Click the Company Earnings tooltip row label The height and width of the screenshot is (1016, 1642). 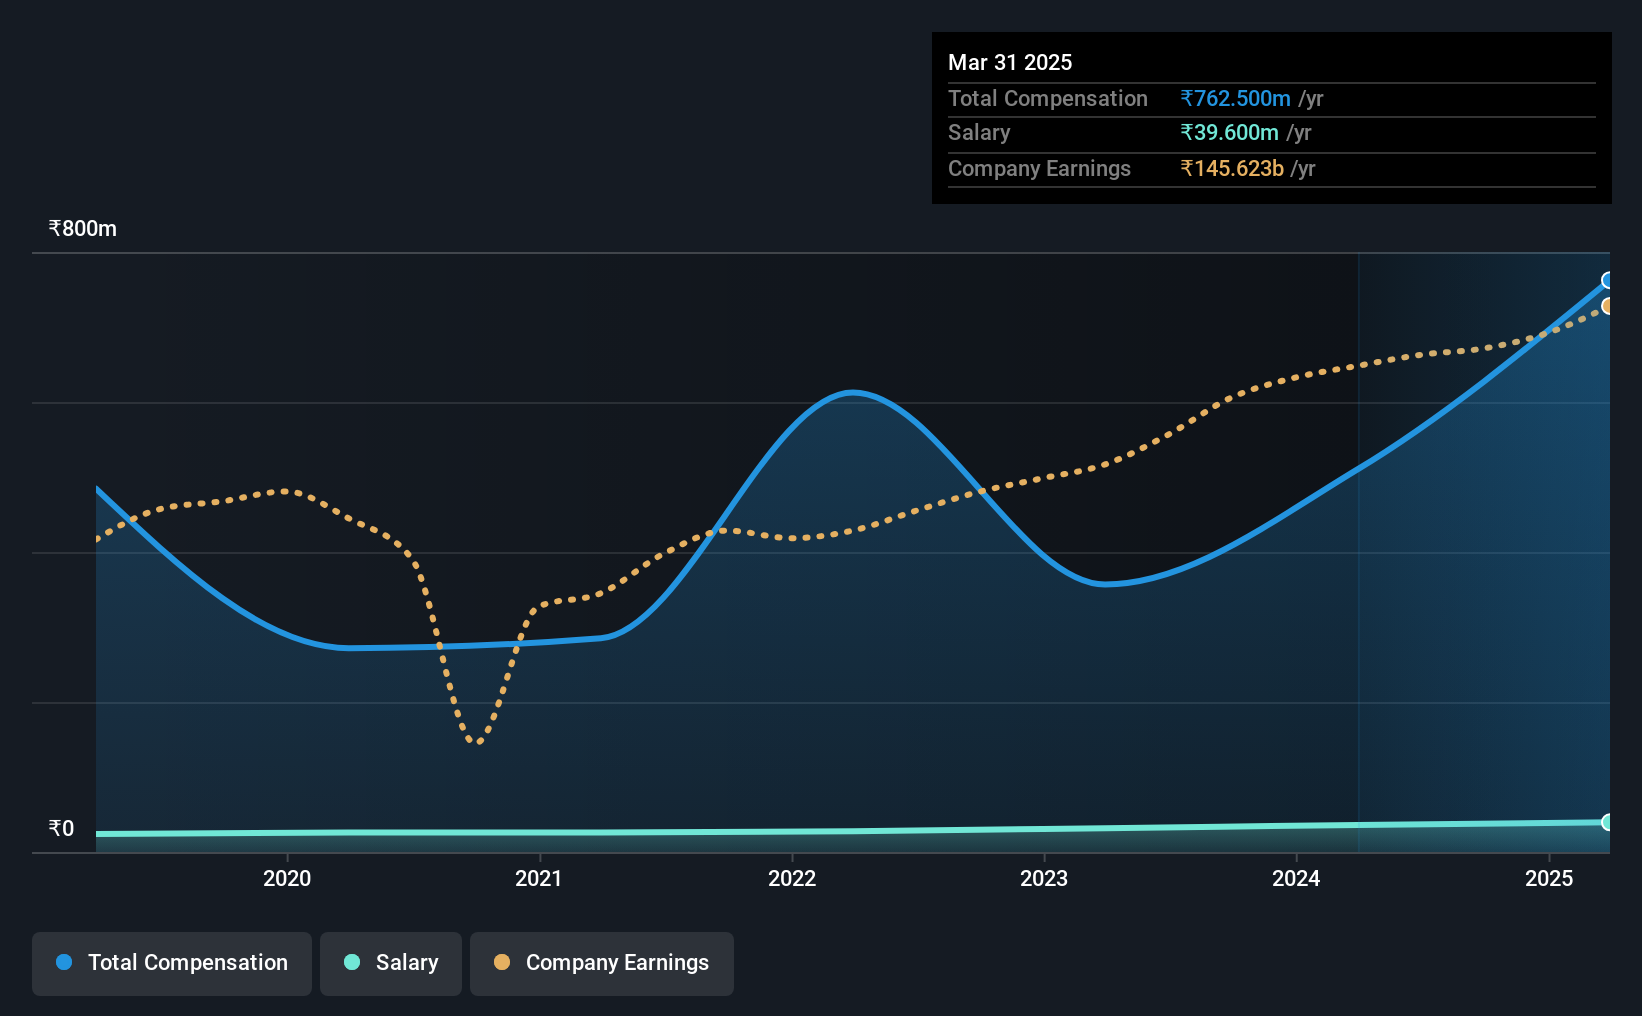pos(1039,168)
